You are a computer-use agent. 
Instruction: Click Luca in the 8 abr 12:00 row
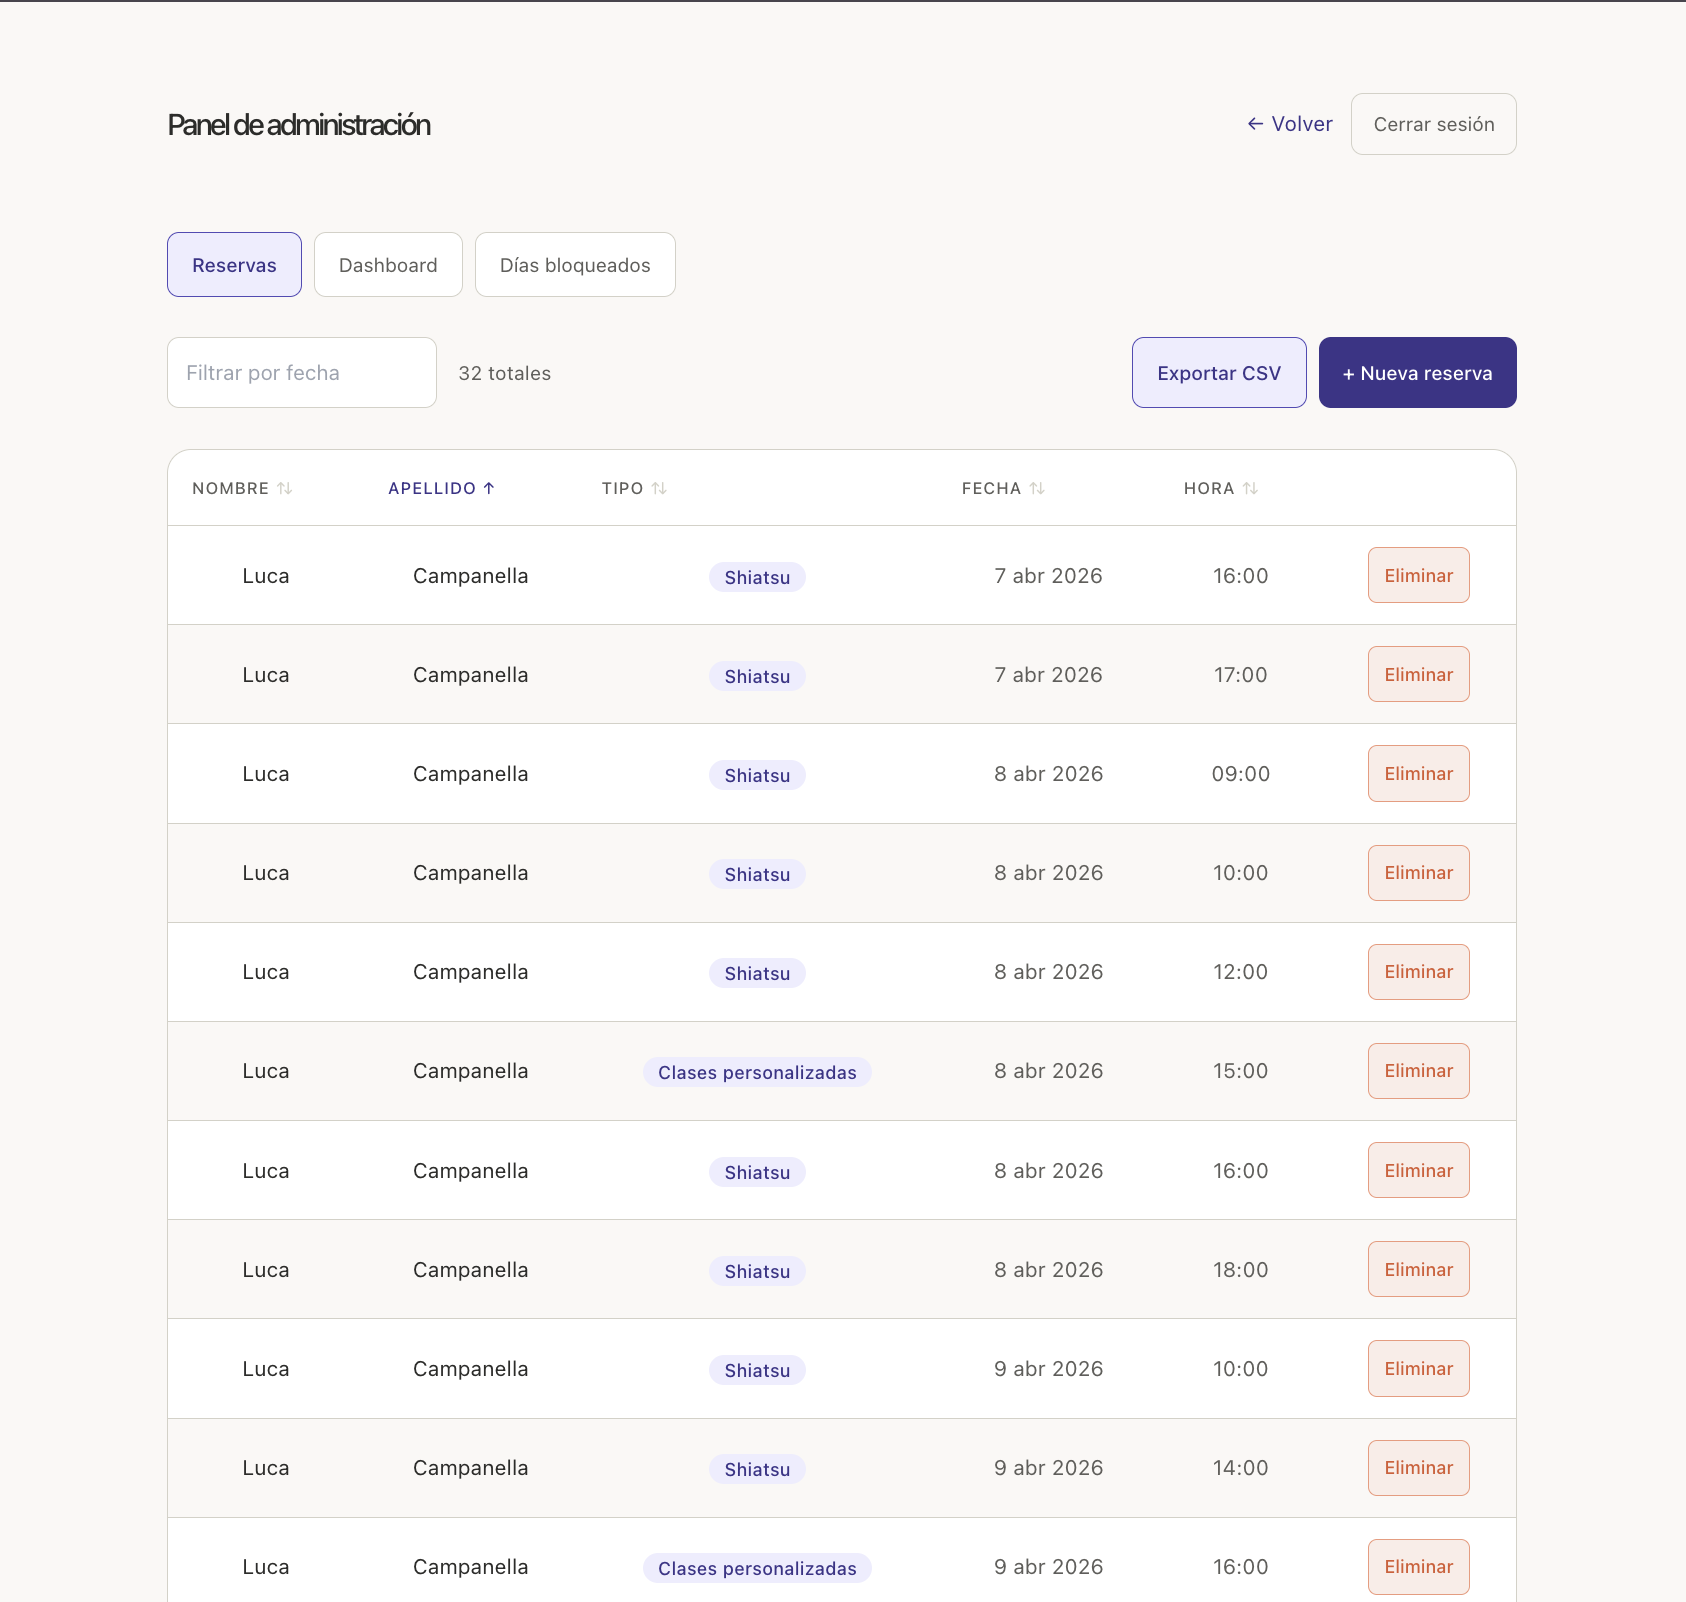266,972
